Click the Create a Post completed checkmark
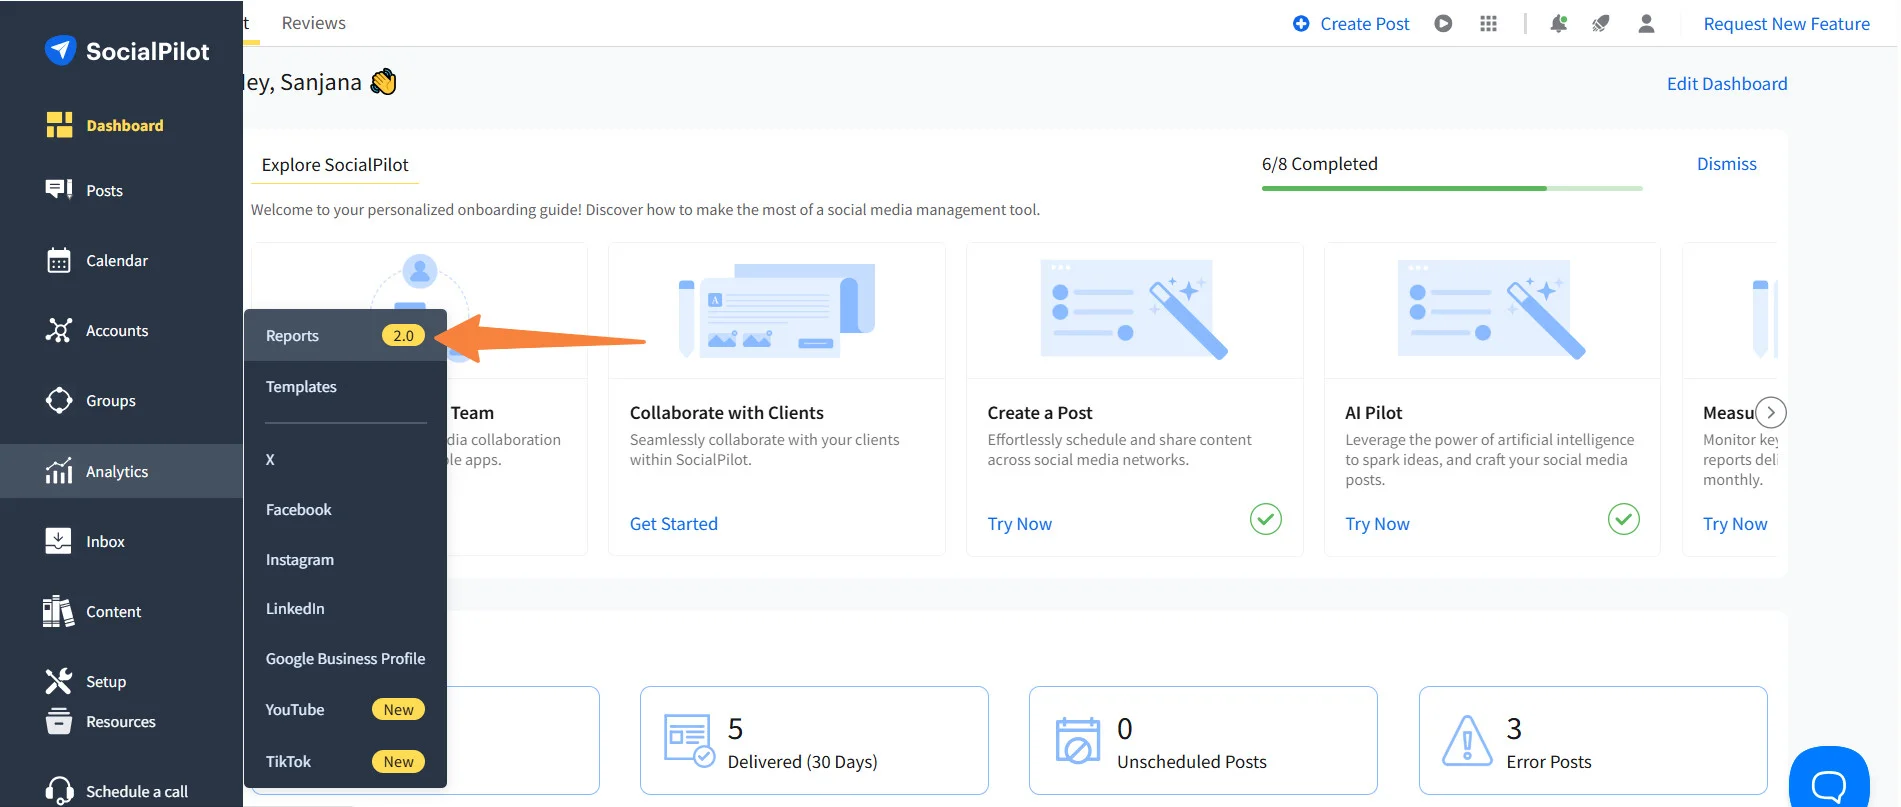The width and height of the screenshot is (1901, 807). pyautogui.click(x=1266, y=519)
